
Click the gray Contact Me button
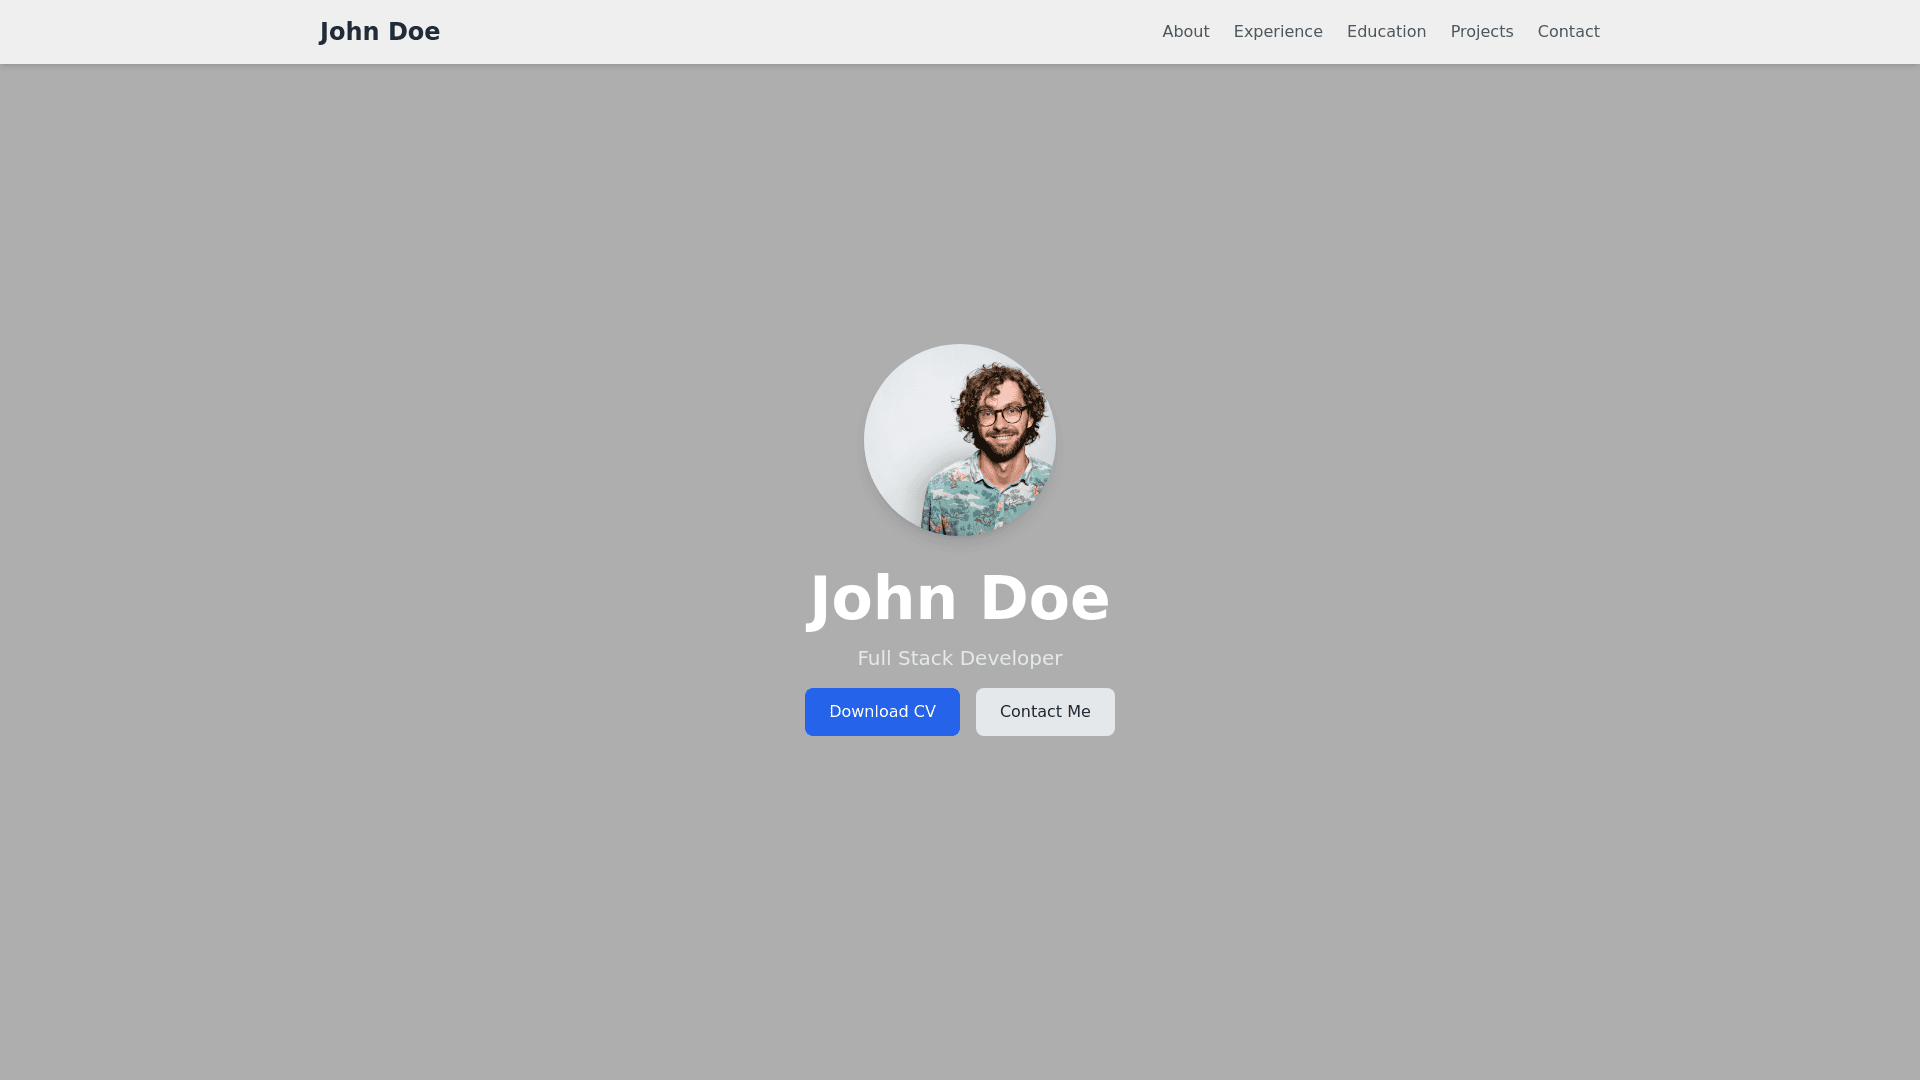[1044, 712]
